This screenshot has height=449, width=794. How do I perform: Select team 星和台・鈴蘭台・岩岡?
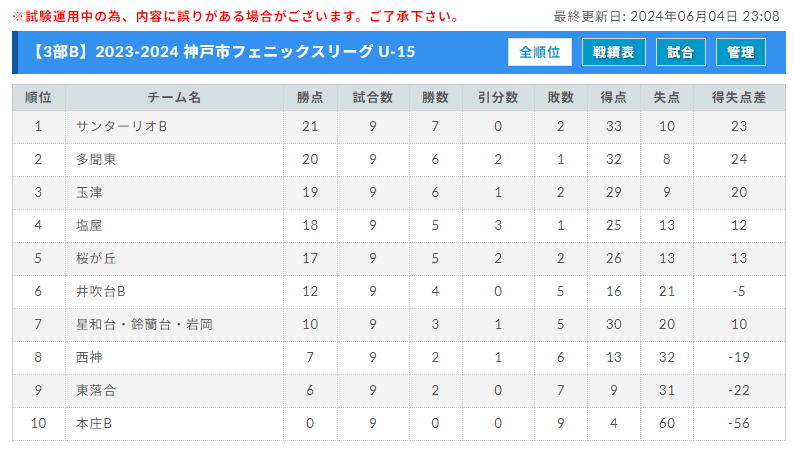pyautogui.click(x=144, y=324)
